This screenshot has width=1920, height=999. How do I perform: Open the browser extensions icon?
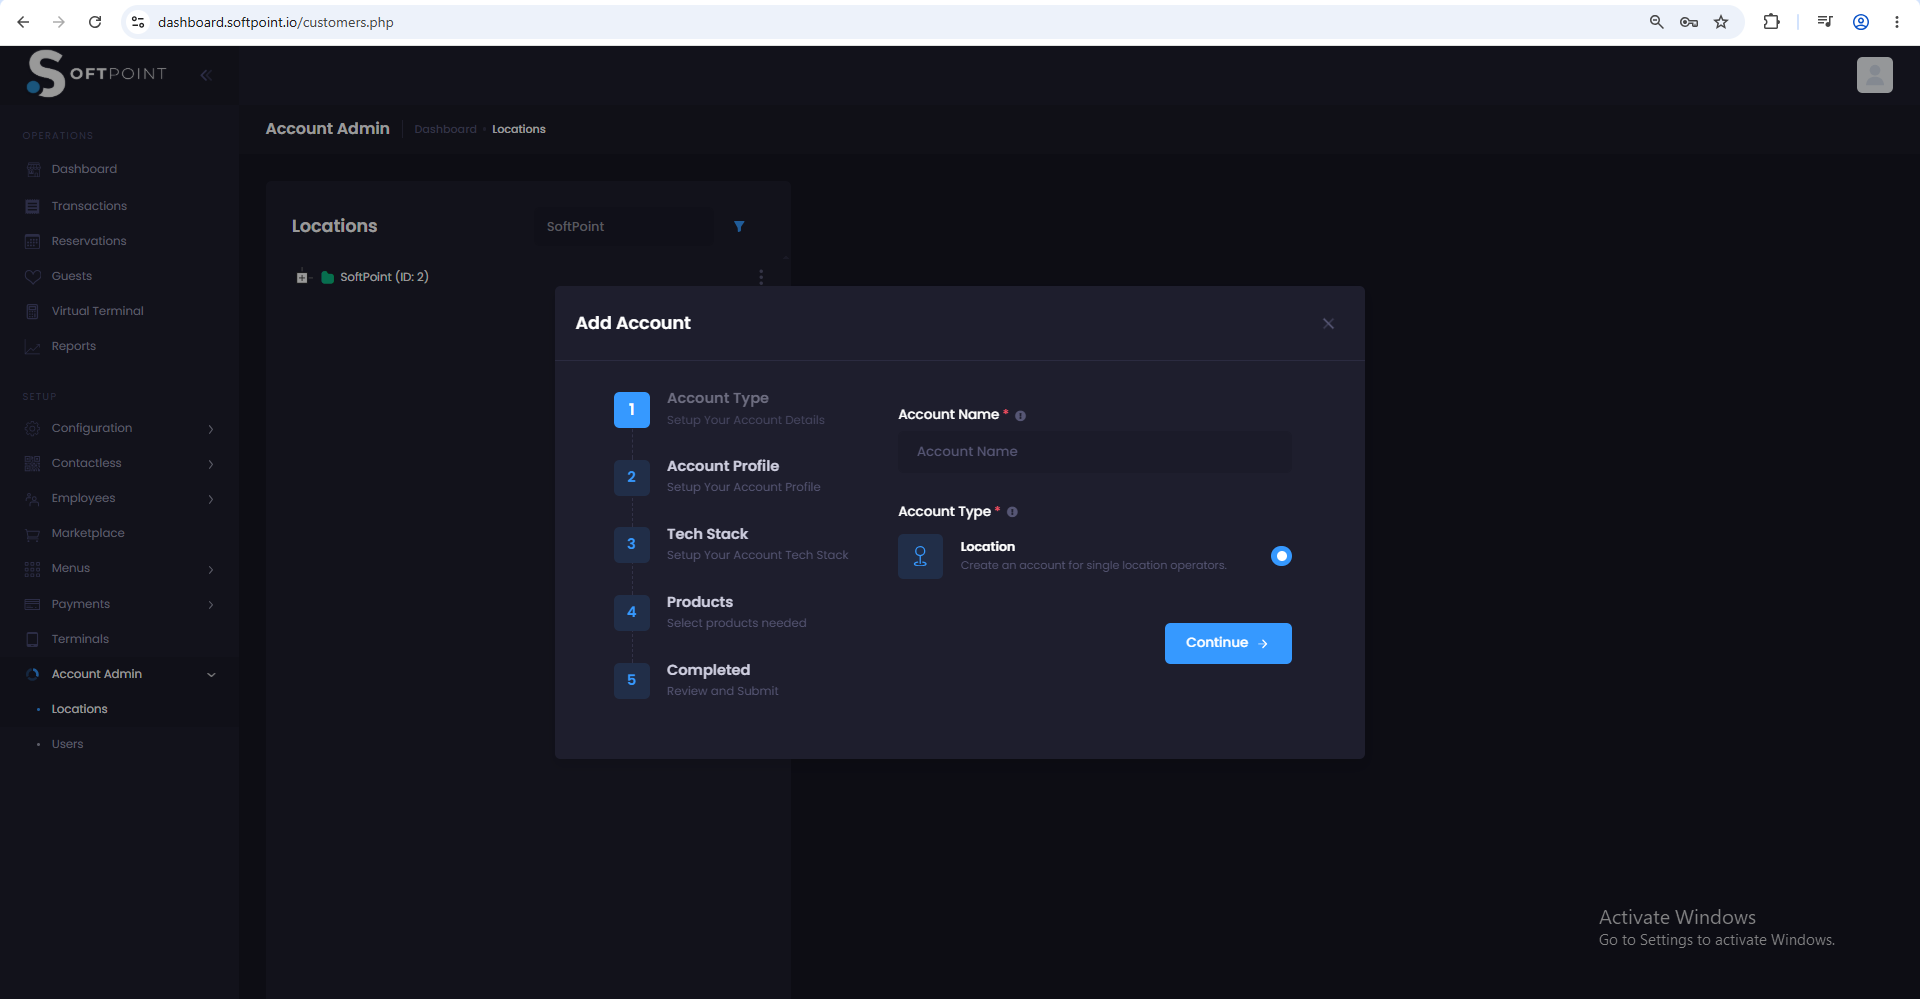1771,22
